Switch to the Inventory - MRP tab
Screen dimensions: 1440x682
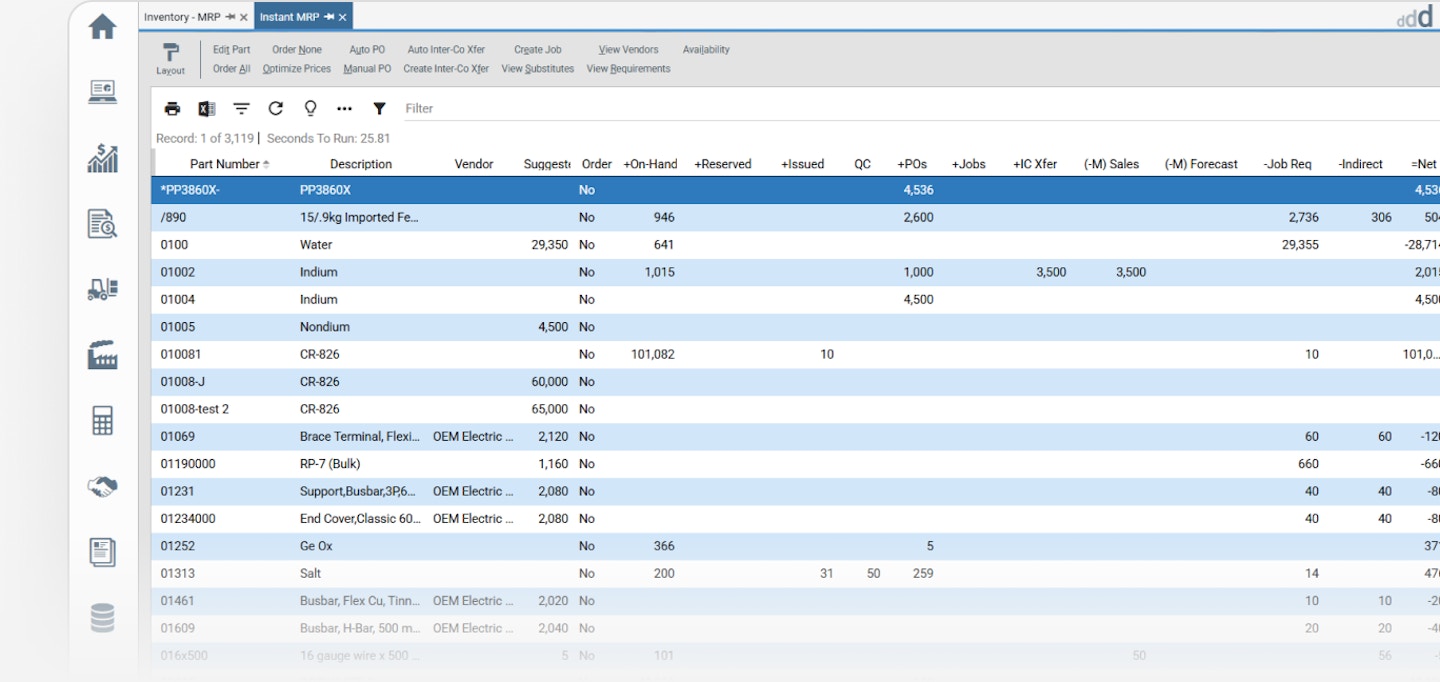coord(182,17)
